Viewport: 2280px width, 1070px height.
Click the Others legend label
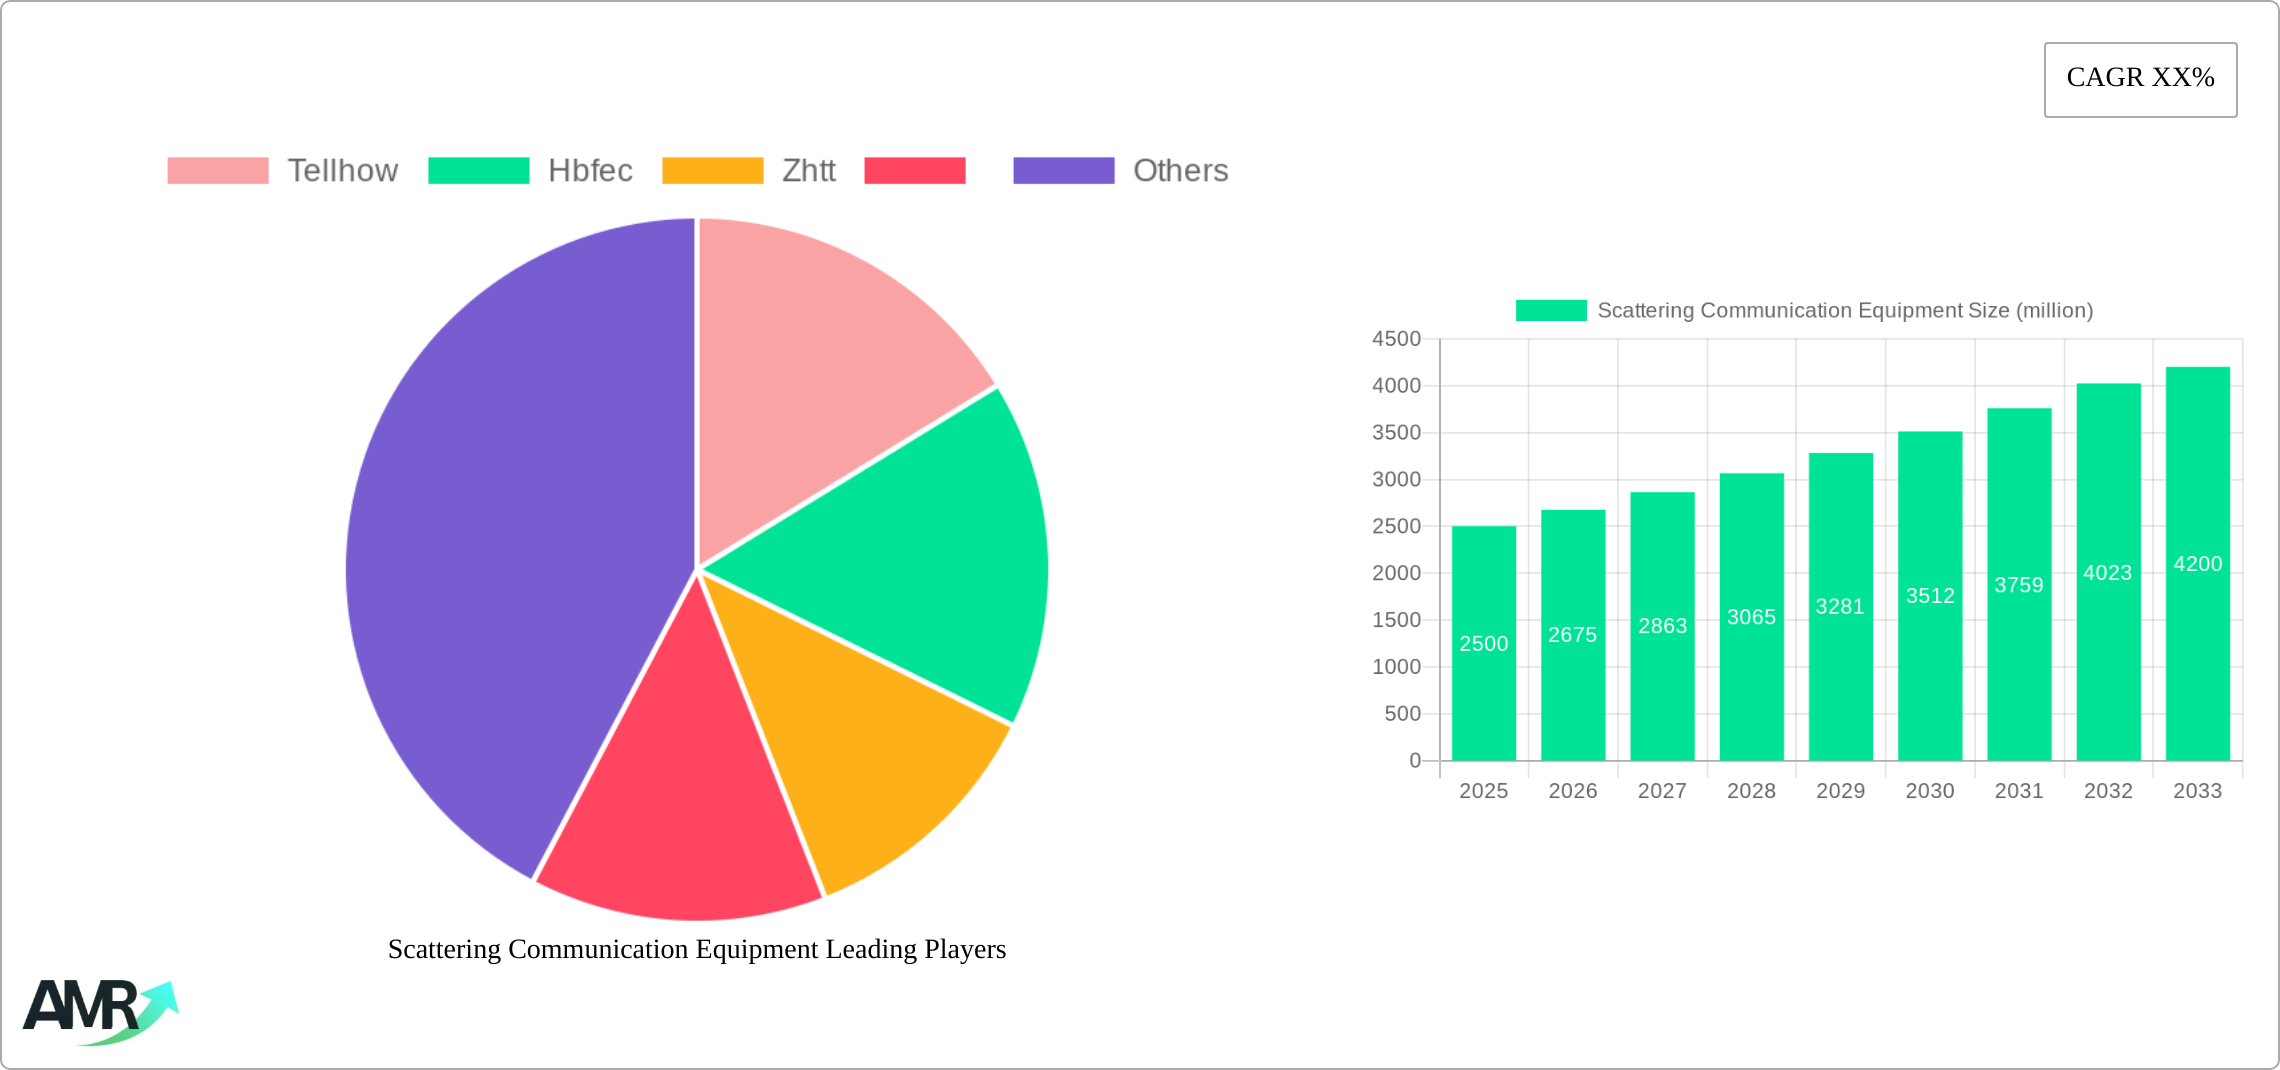click(x=1181, y=171)
